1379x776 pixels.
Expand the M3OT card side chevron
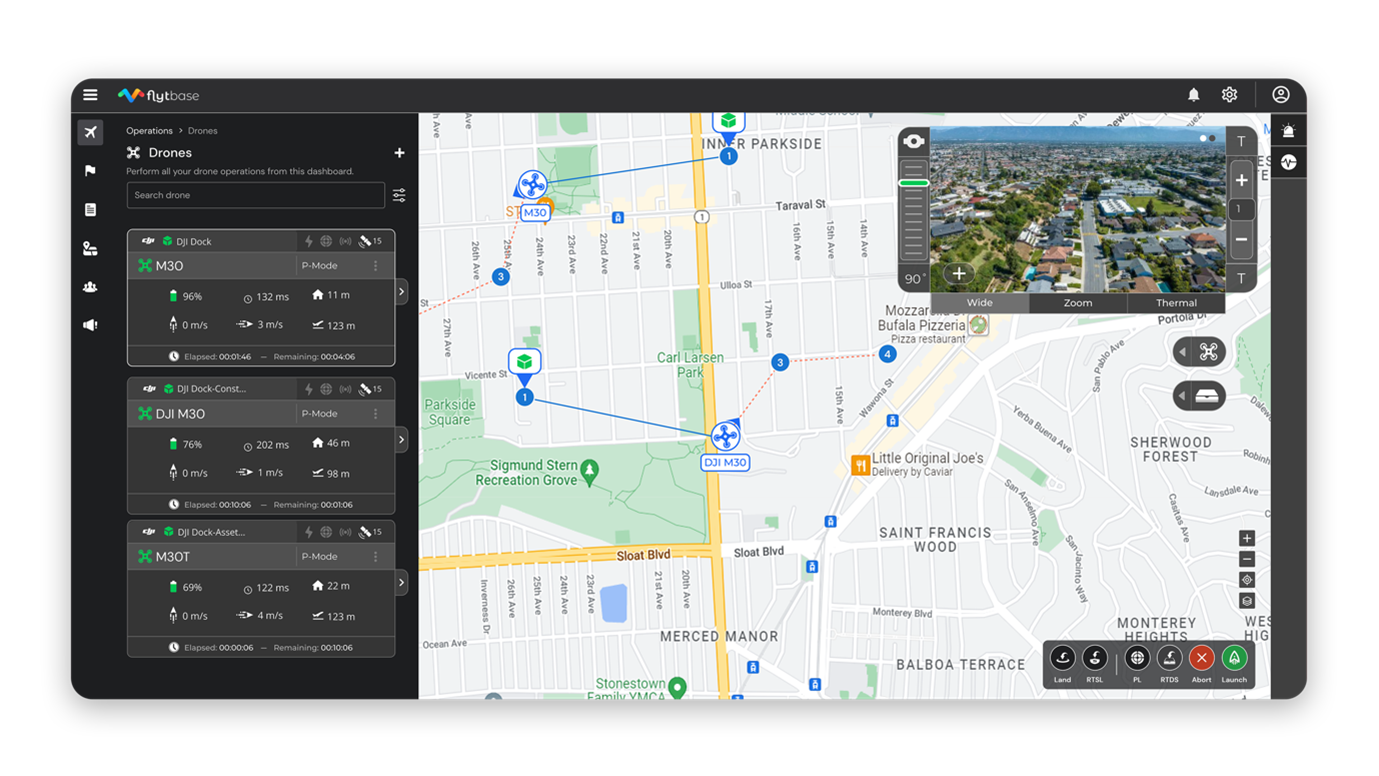(402, 583)
